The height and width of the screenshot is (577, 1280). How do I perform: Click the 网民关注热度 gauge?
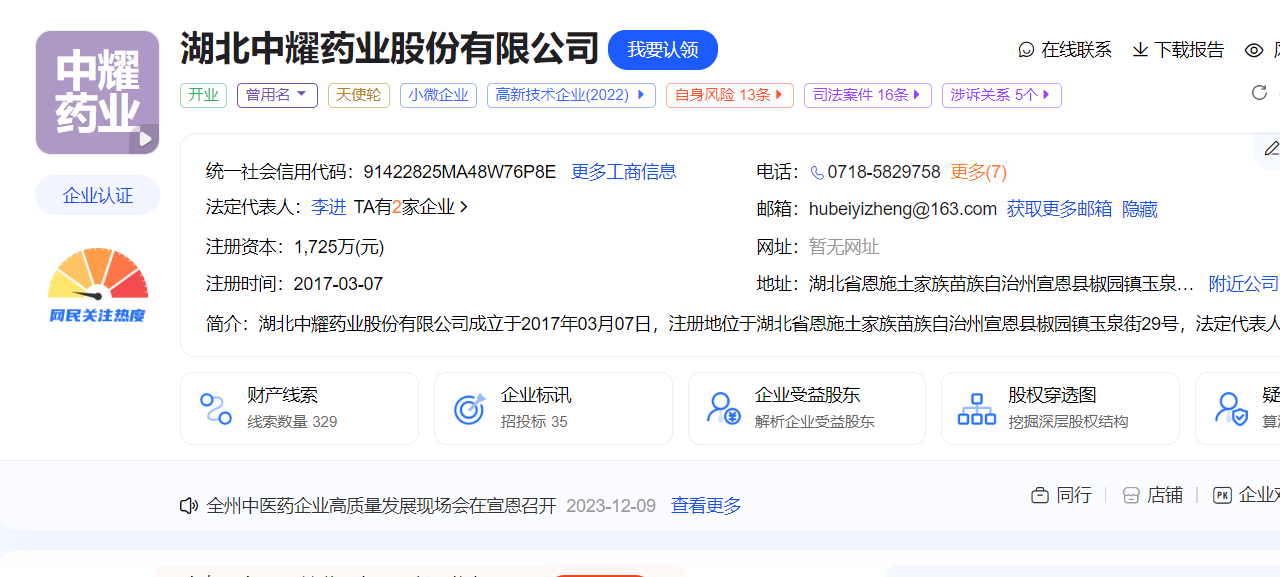tap(98, 286)
